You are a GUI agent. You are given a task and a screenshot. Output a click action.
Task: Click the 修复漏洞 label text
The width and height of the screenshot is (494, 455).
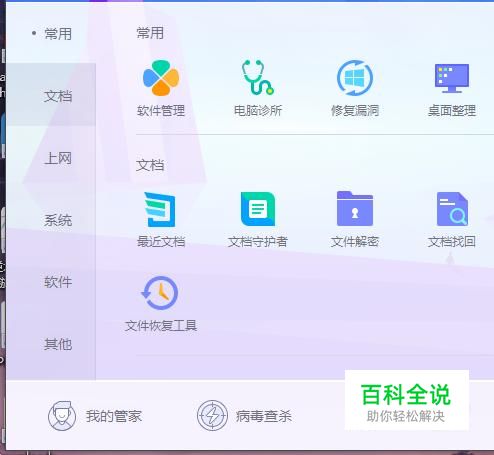[355, 111]
